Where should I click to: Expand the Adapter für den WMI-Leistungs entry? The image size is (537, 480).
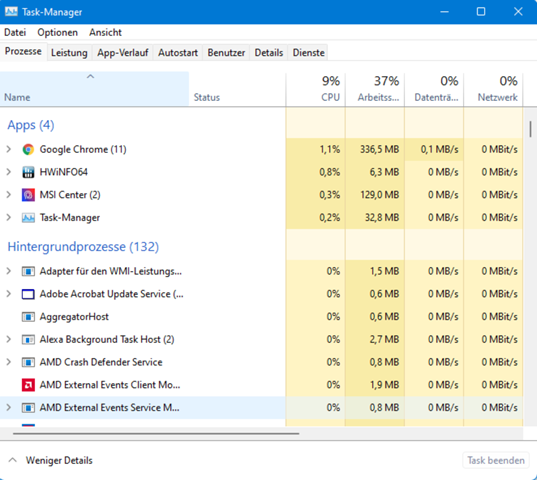[x=9, y=271]
